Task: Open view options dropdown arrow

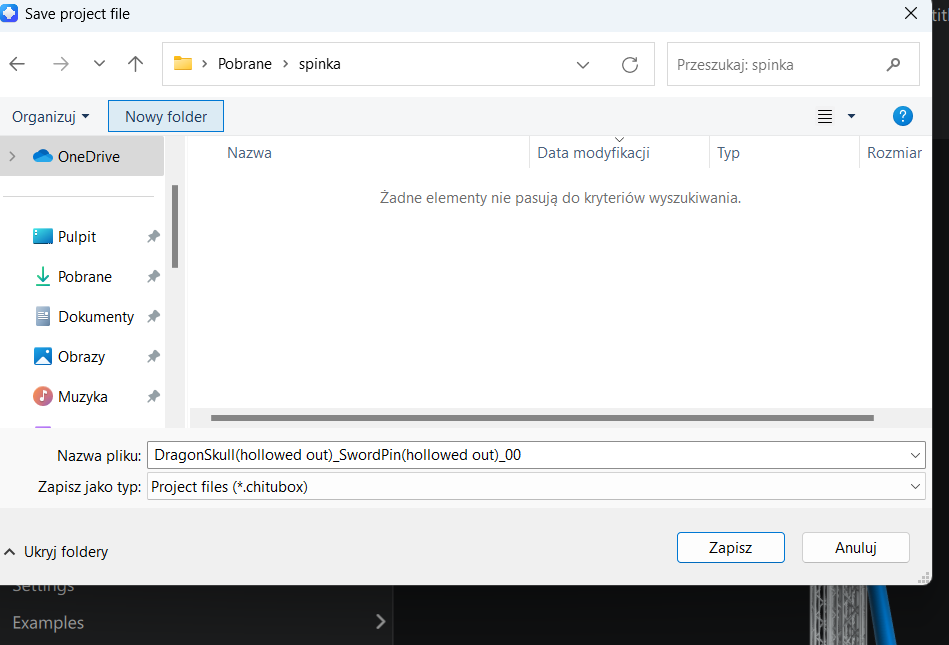Action: [851, 116]
